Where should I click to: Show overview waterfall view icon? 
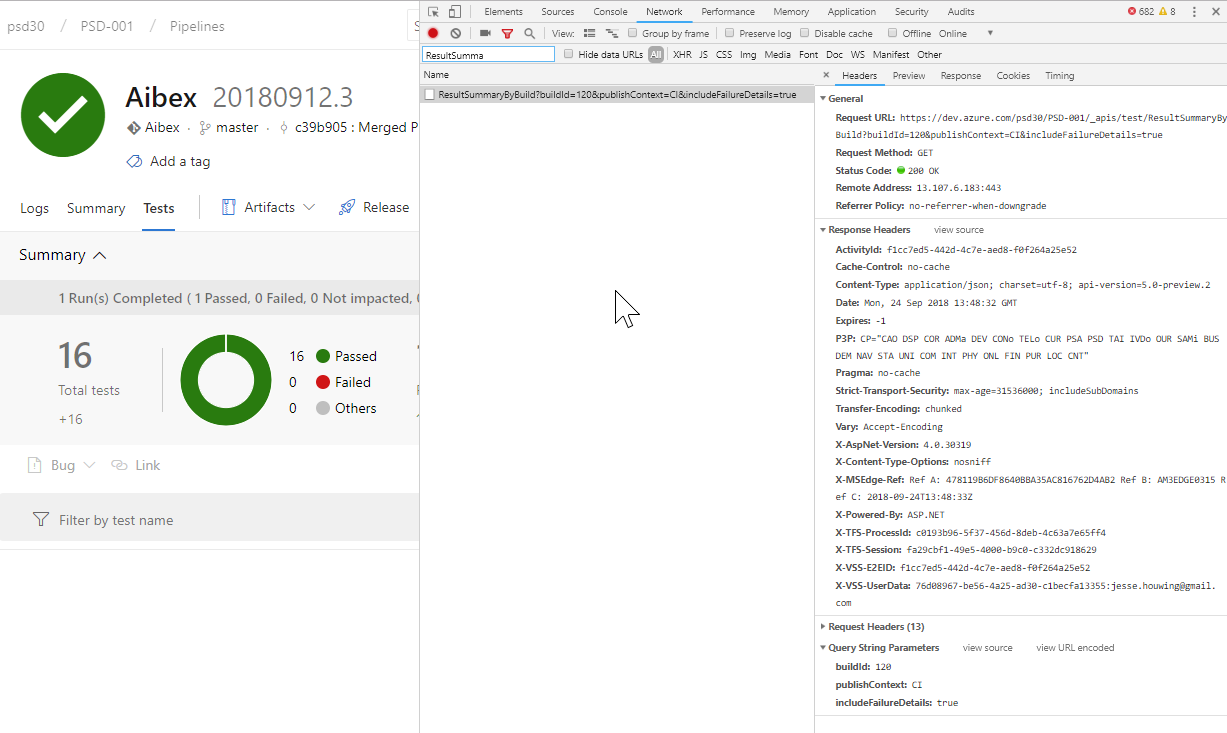612,33
